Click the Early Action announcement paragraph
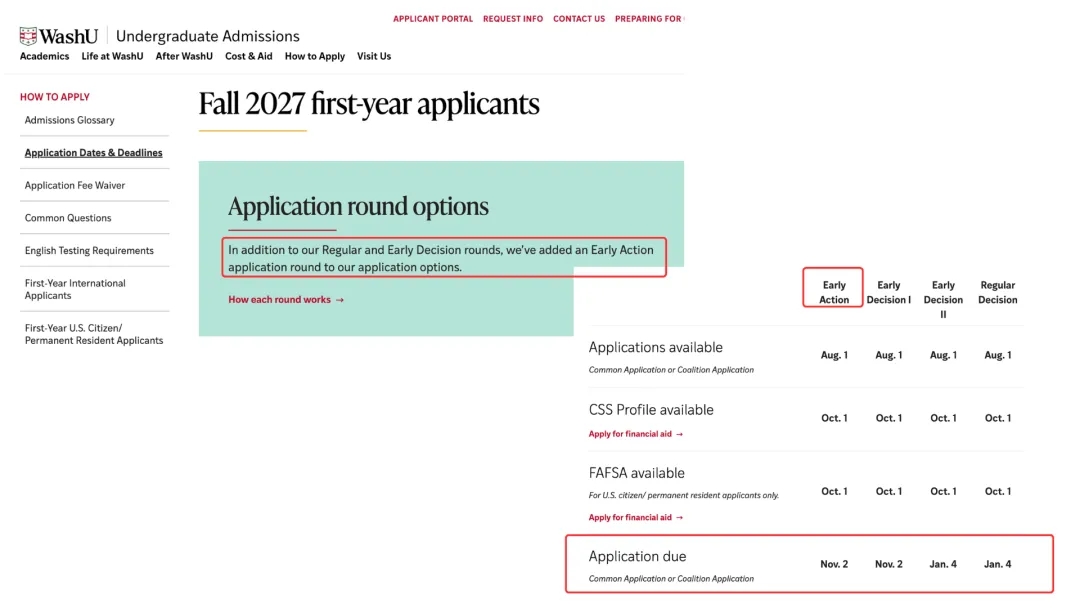Image resolution: width=1080 pixels, height=608 pixels. point(441,258)
